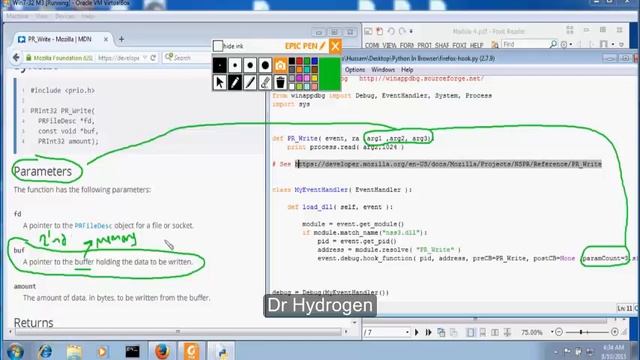Open the FORM tab in Foxit Reader
Screen dimensions: 640x360
[407, 45]
